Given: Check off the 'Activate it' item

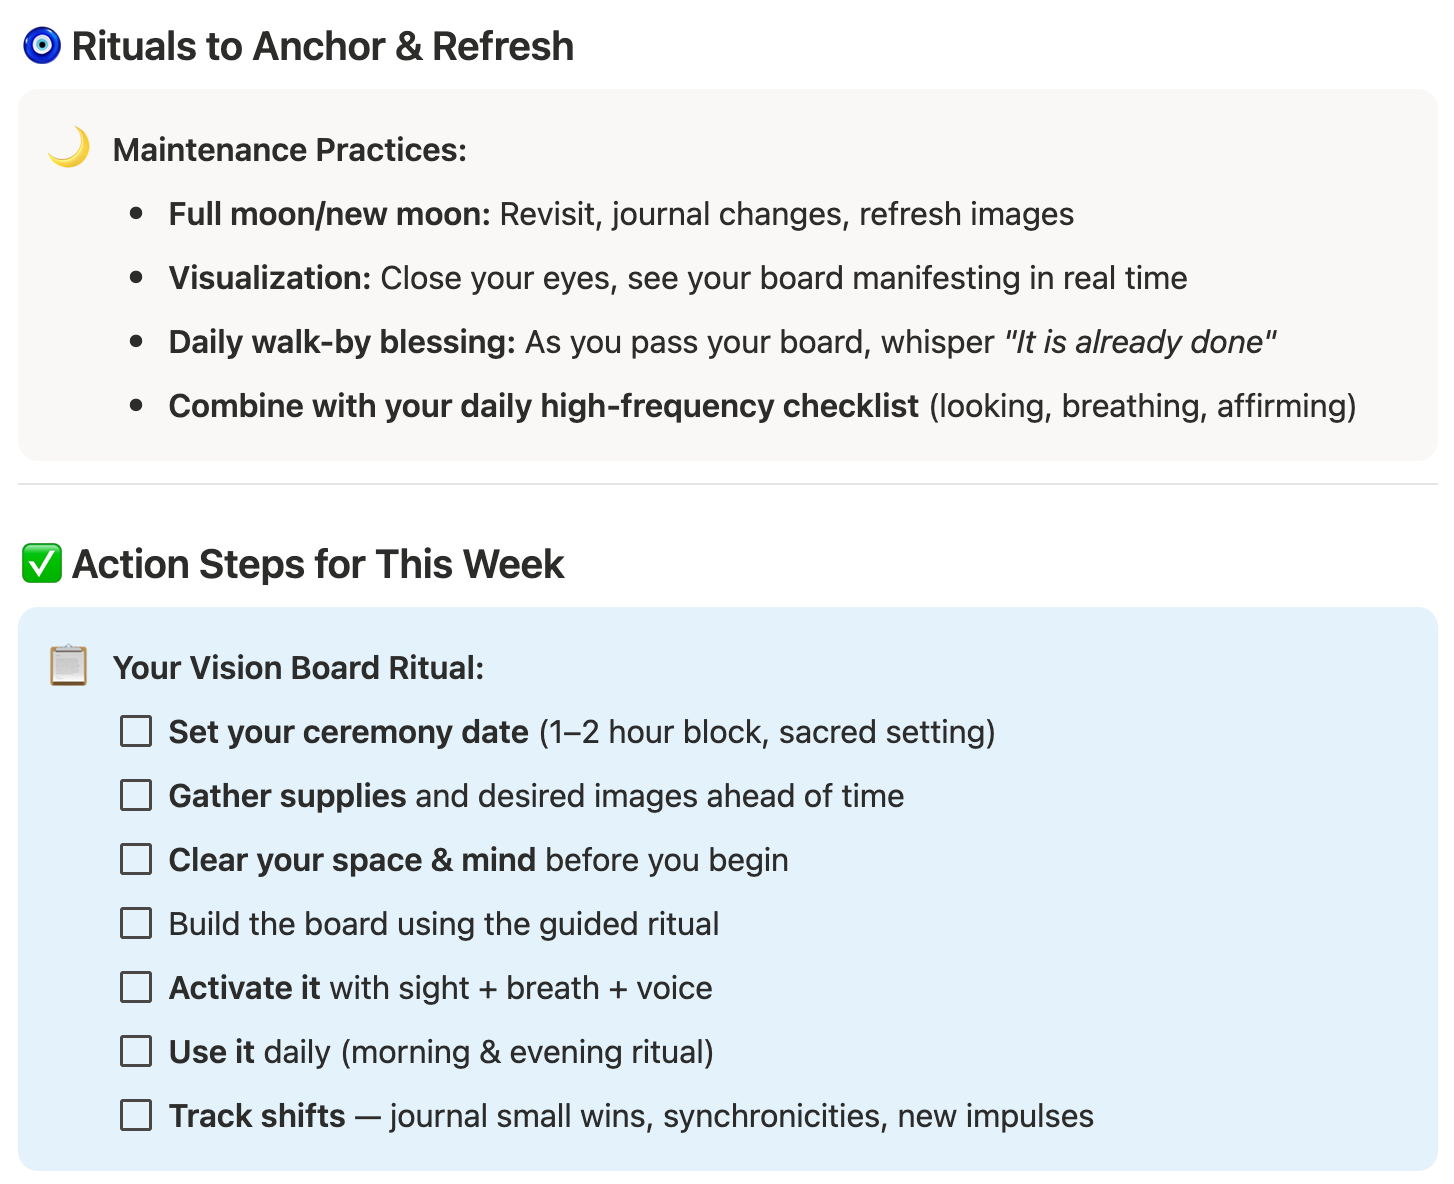Looking at the screenshot, I should [x=136, y=987].
